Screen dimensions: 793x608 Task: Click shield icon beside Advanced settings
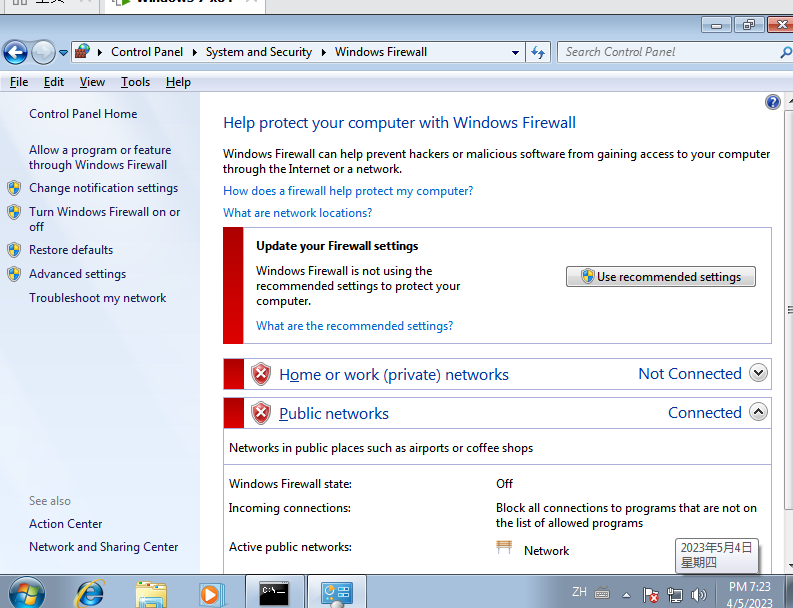(x=14, y=274)
